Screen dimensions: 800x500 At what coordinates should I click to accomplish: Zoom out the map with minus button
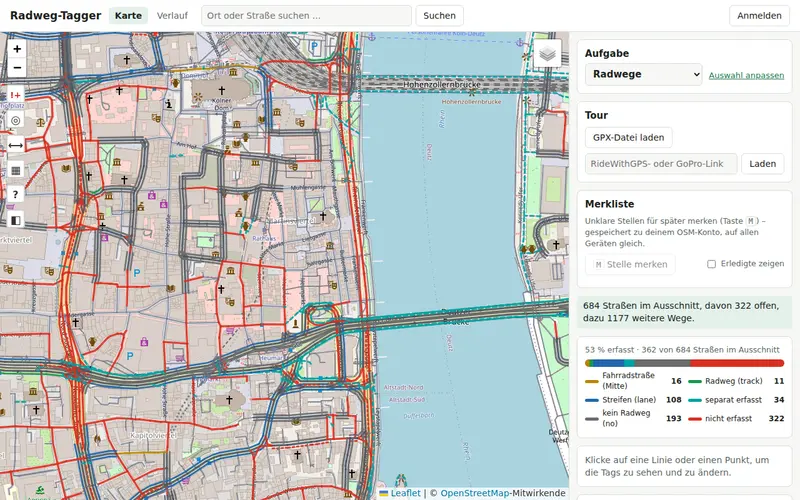click(x=17, y=68)
